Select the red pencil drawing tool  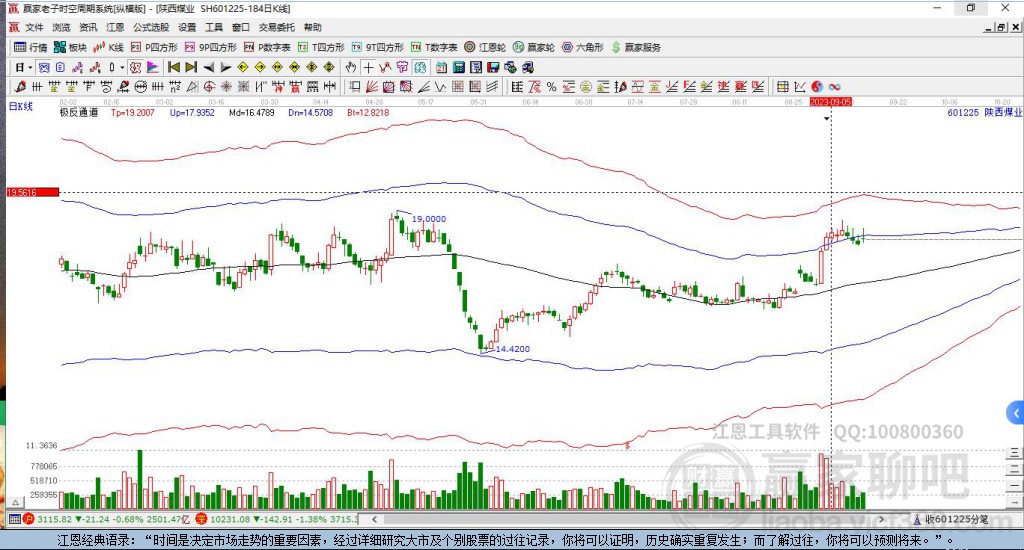20,86
